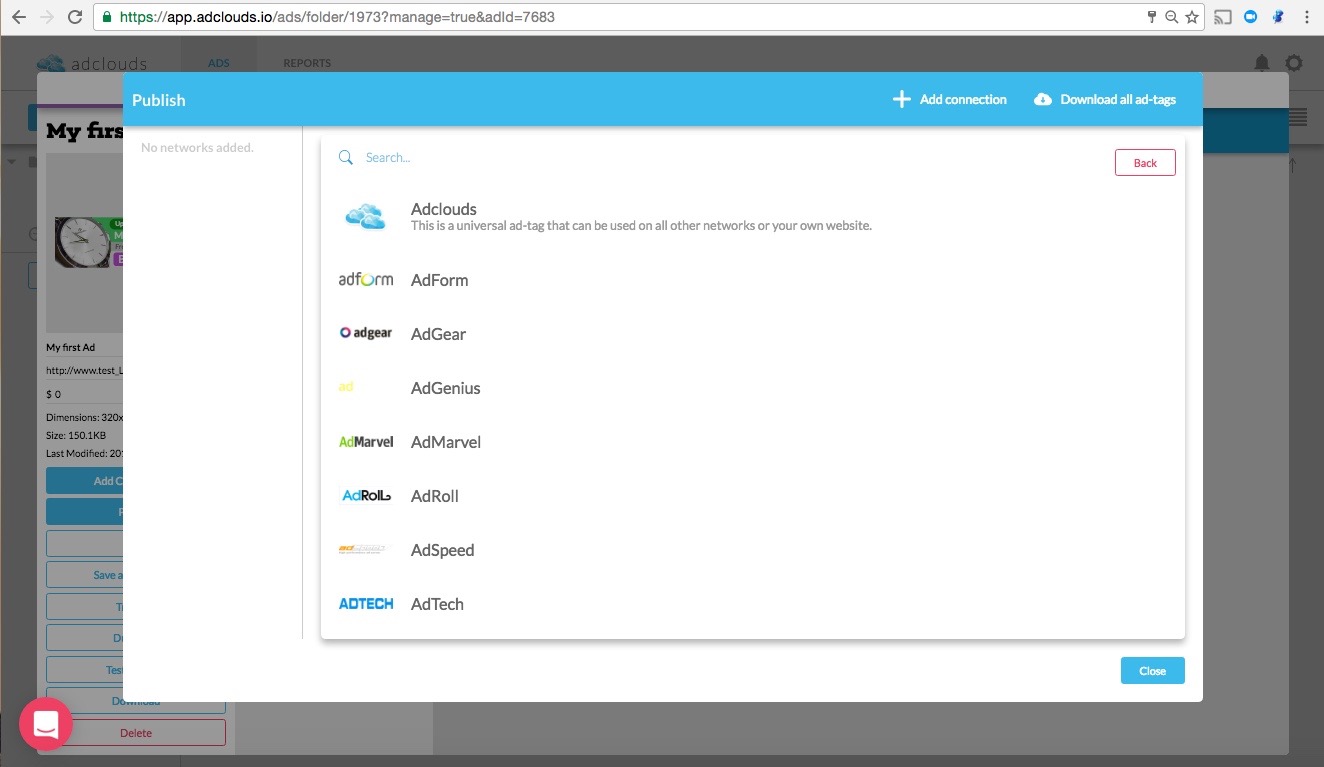Choose the AdMarvel network name
Viewport: 1324px width, 767px height.
click(446, 442)
